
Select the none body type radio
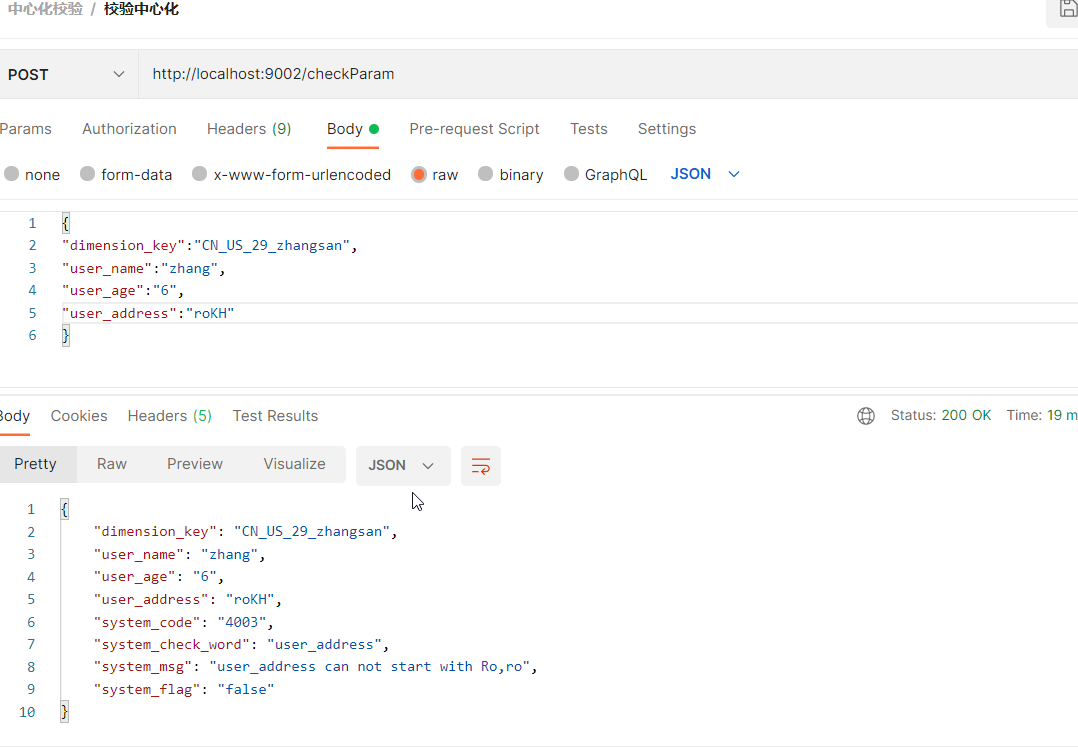tap(12, 174)
